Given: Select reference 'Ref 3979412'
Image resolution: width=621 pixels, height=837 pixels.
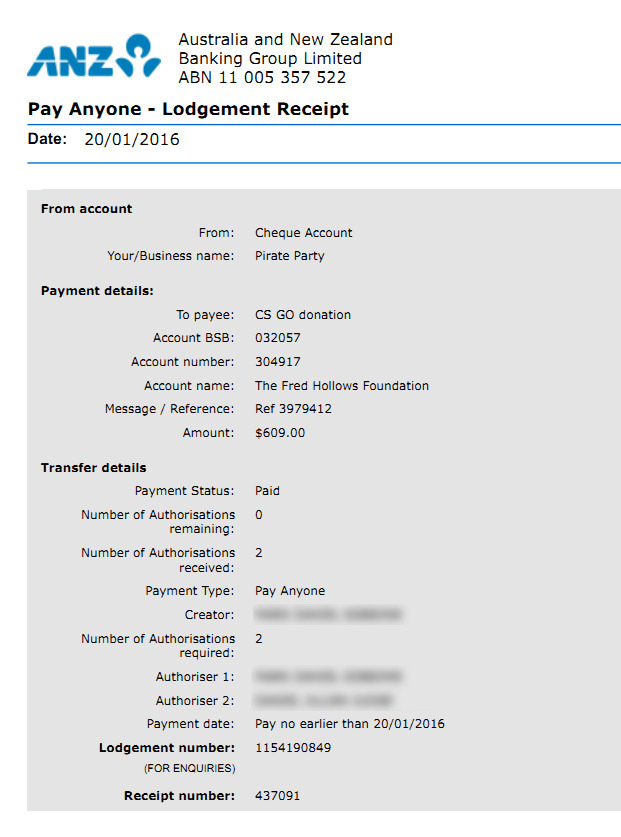Looking at the screenshot, I should click(x=293, y=409).
